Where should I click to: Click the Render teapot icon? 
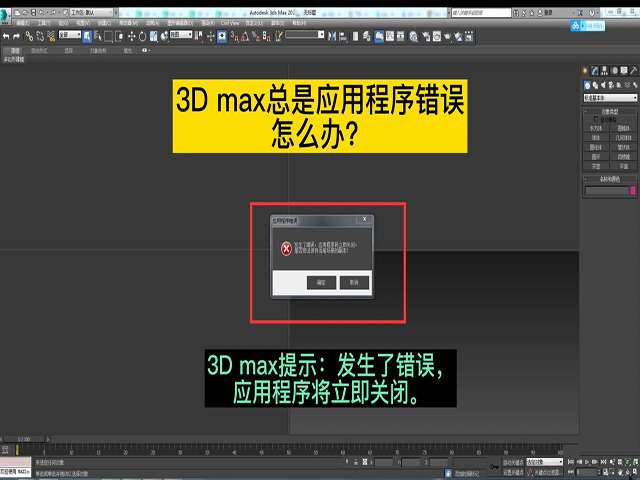pyautogui.click(x=448, y=37)
